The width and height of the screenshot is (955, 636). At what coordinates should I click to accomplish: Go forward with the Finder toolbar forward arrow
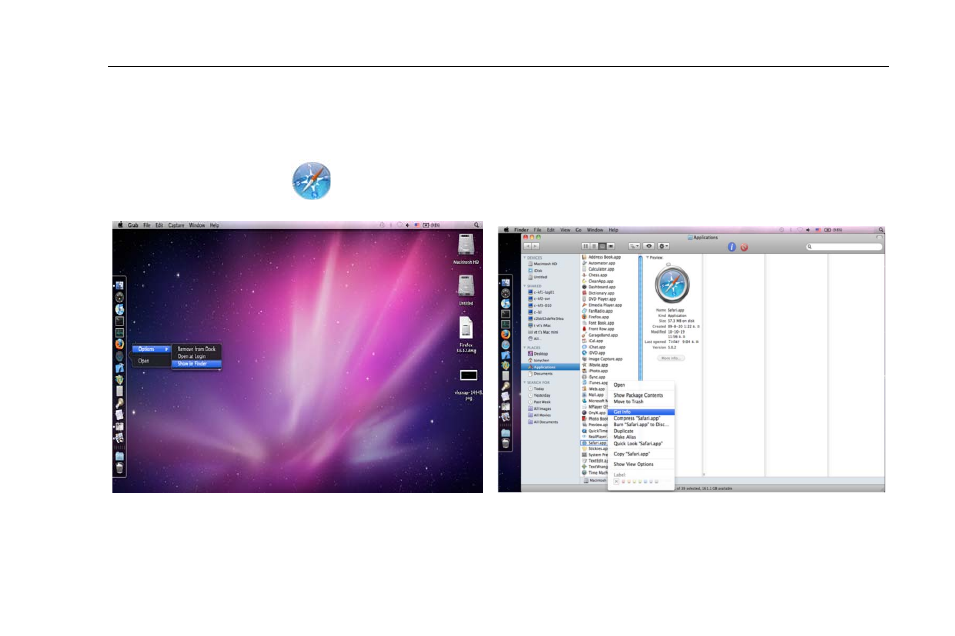pyautogui.click(x=536, y=246)
